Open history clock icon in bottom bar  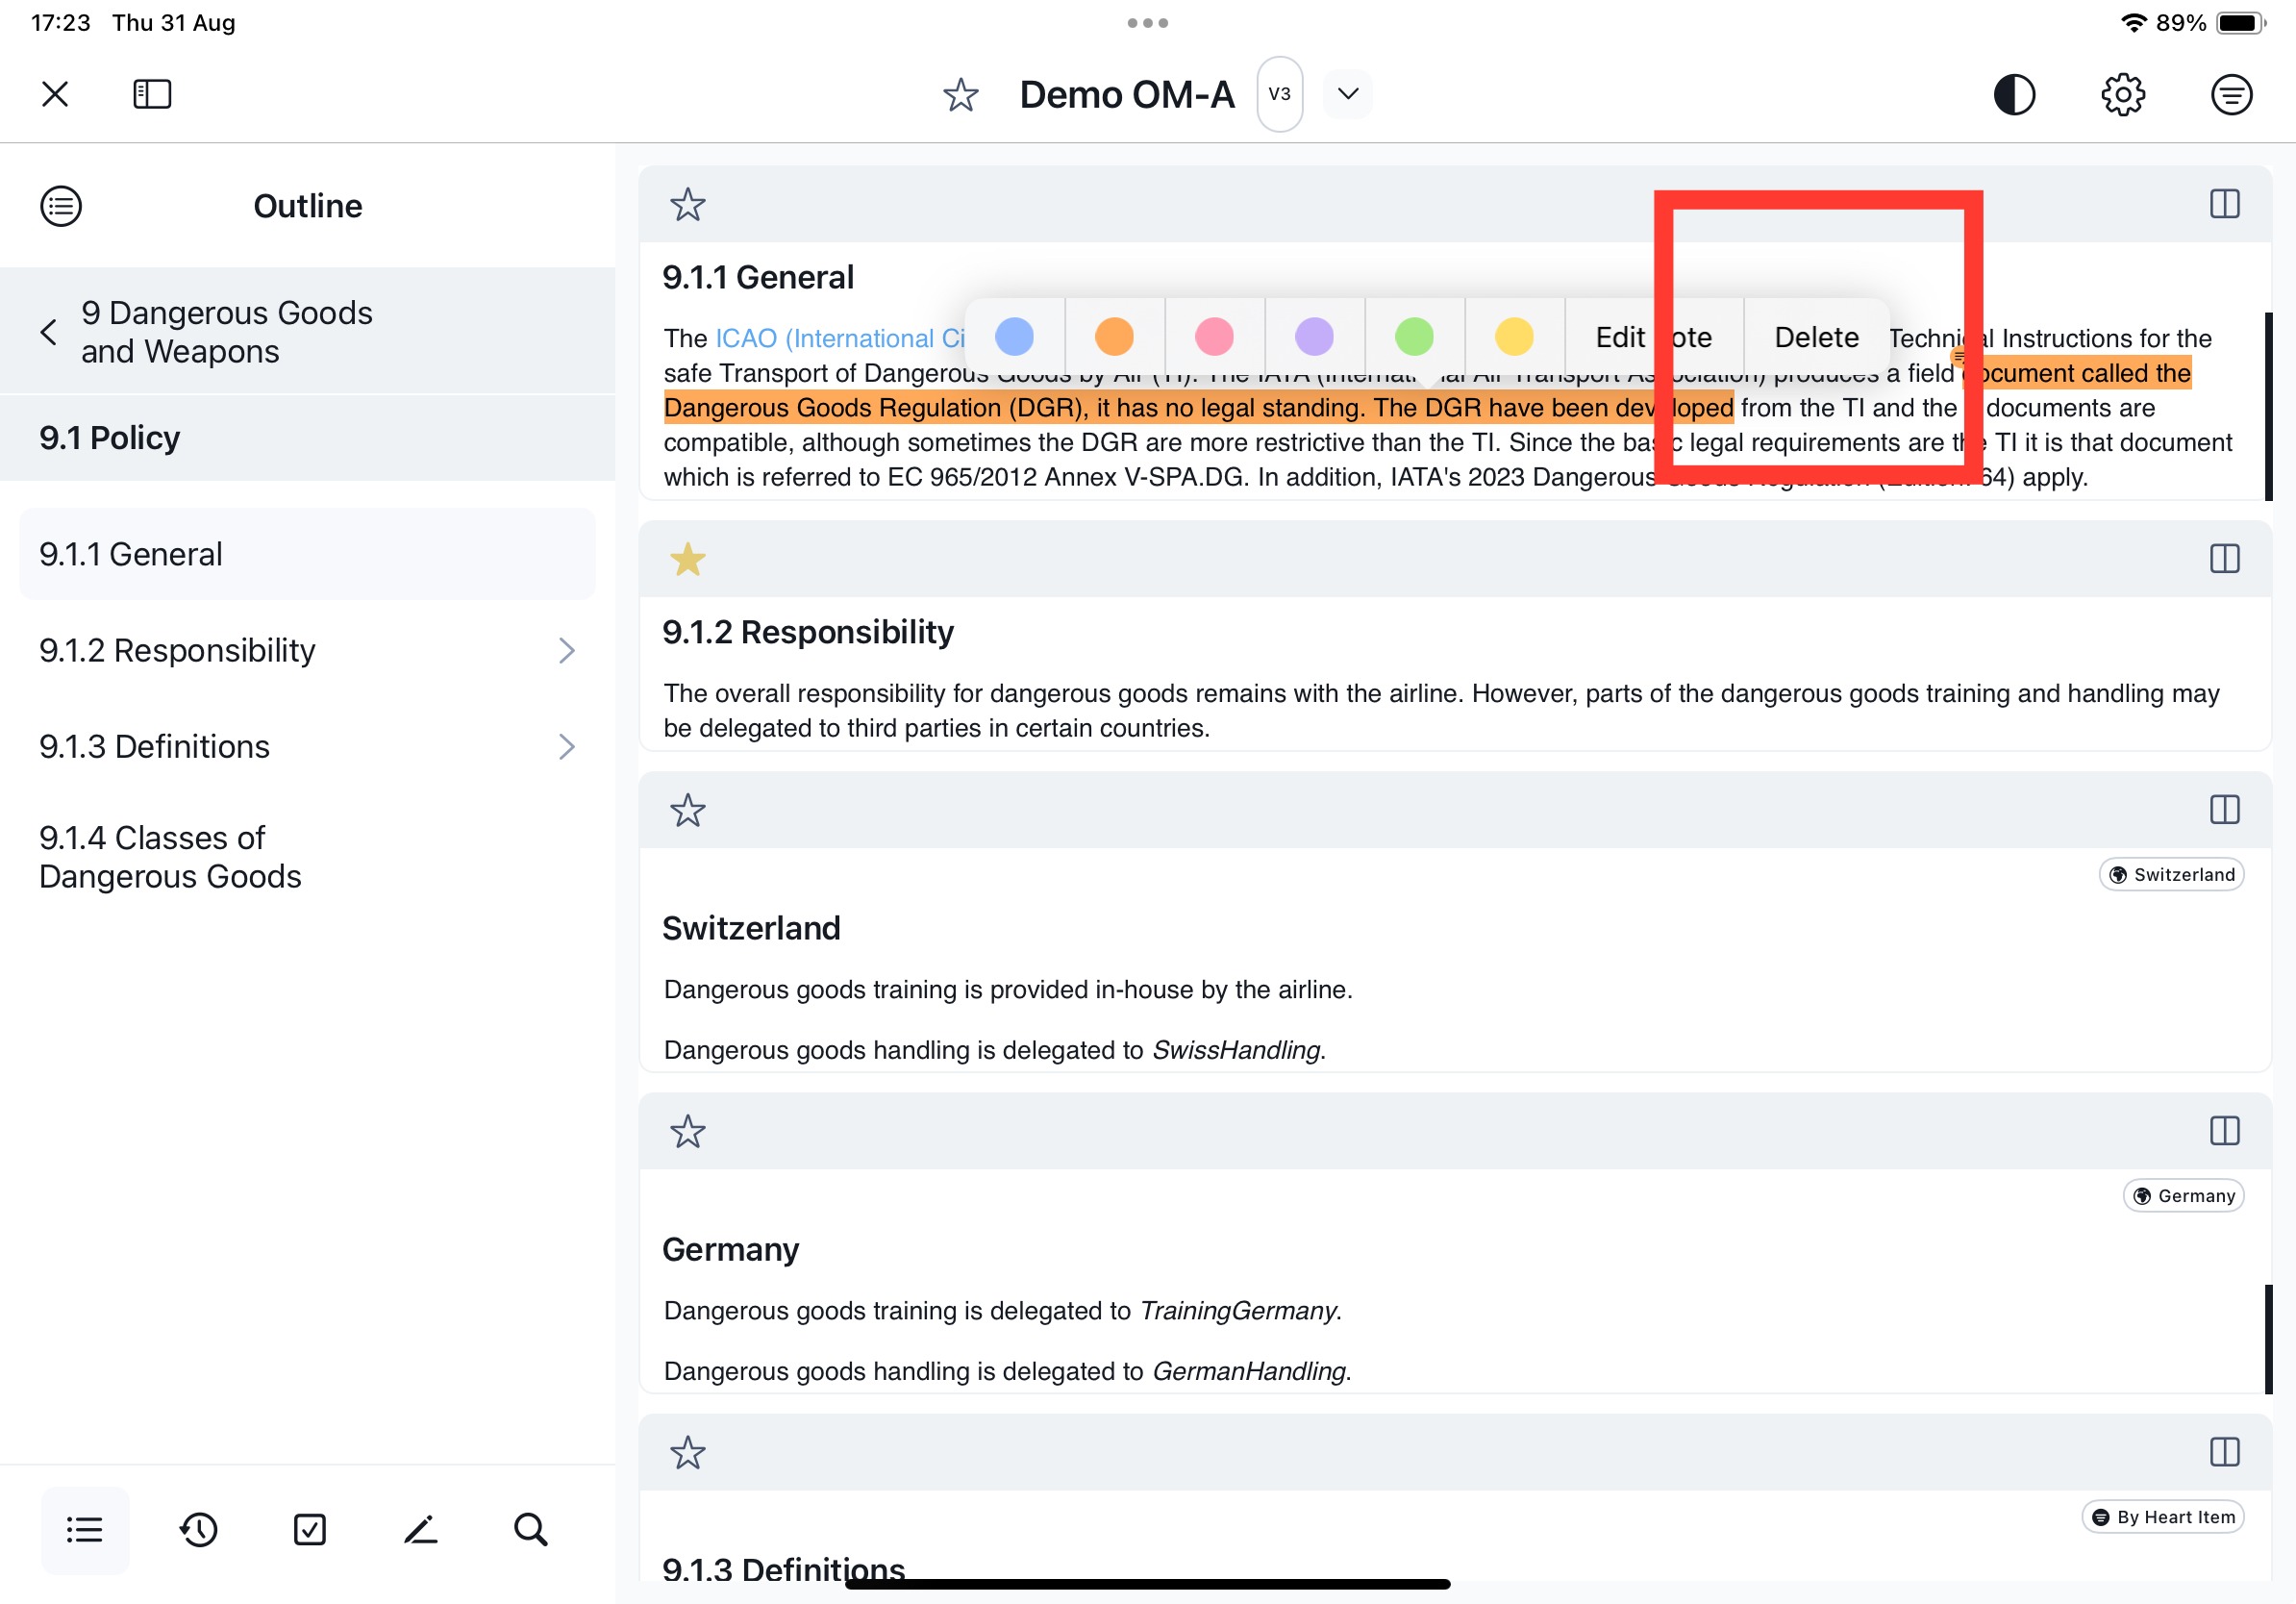(199, 1529)
